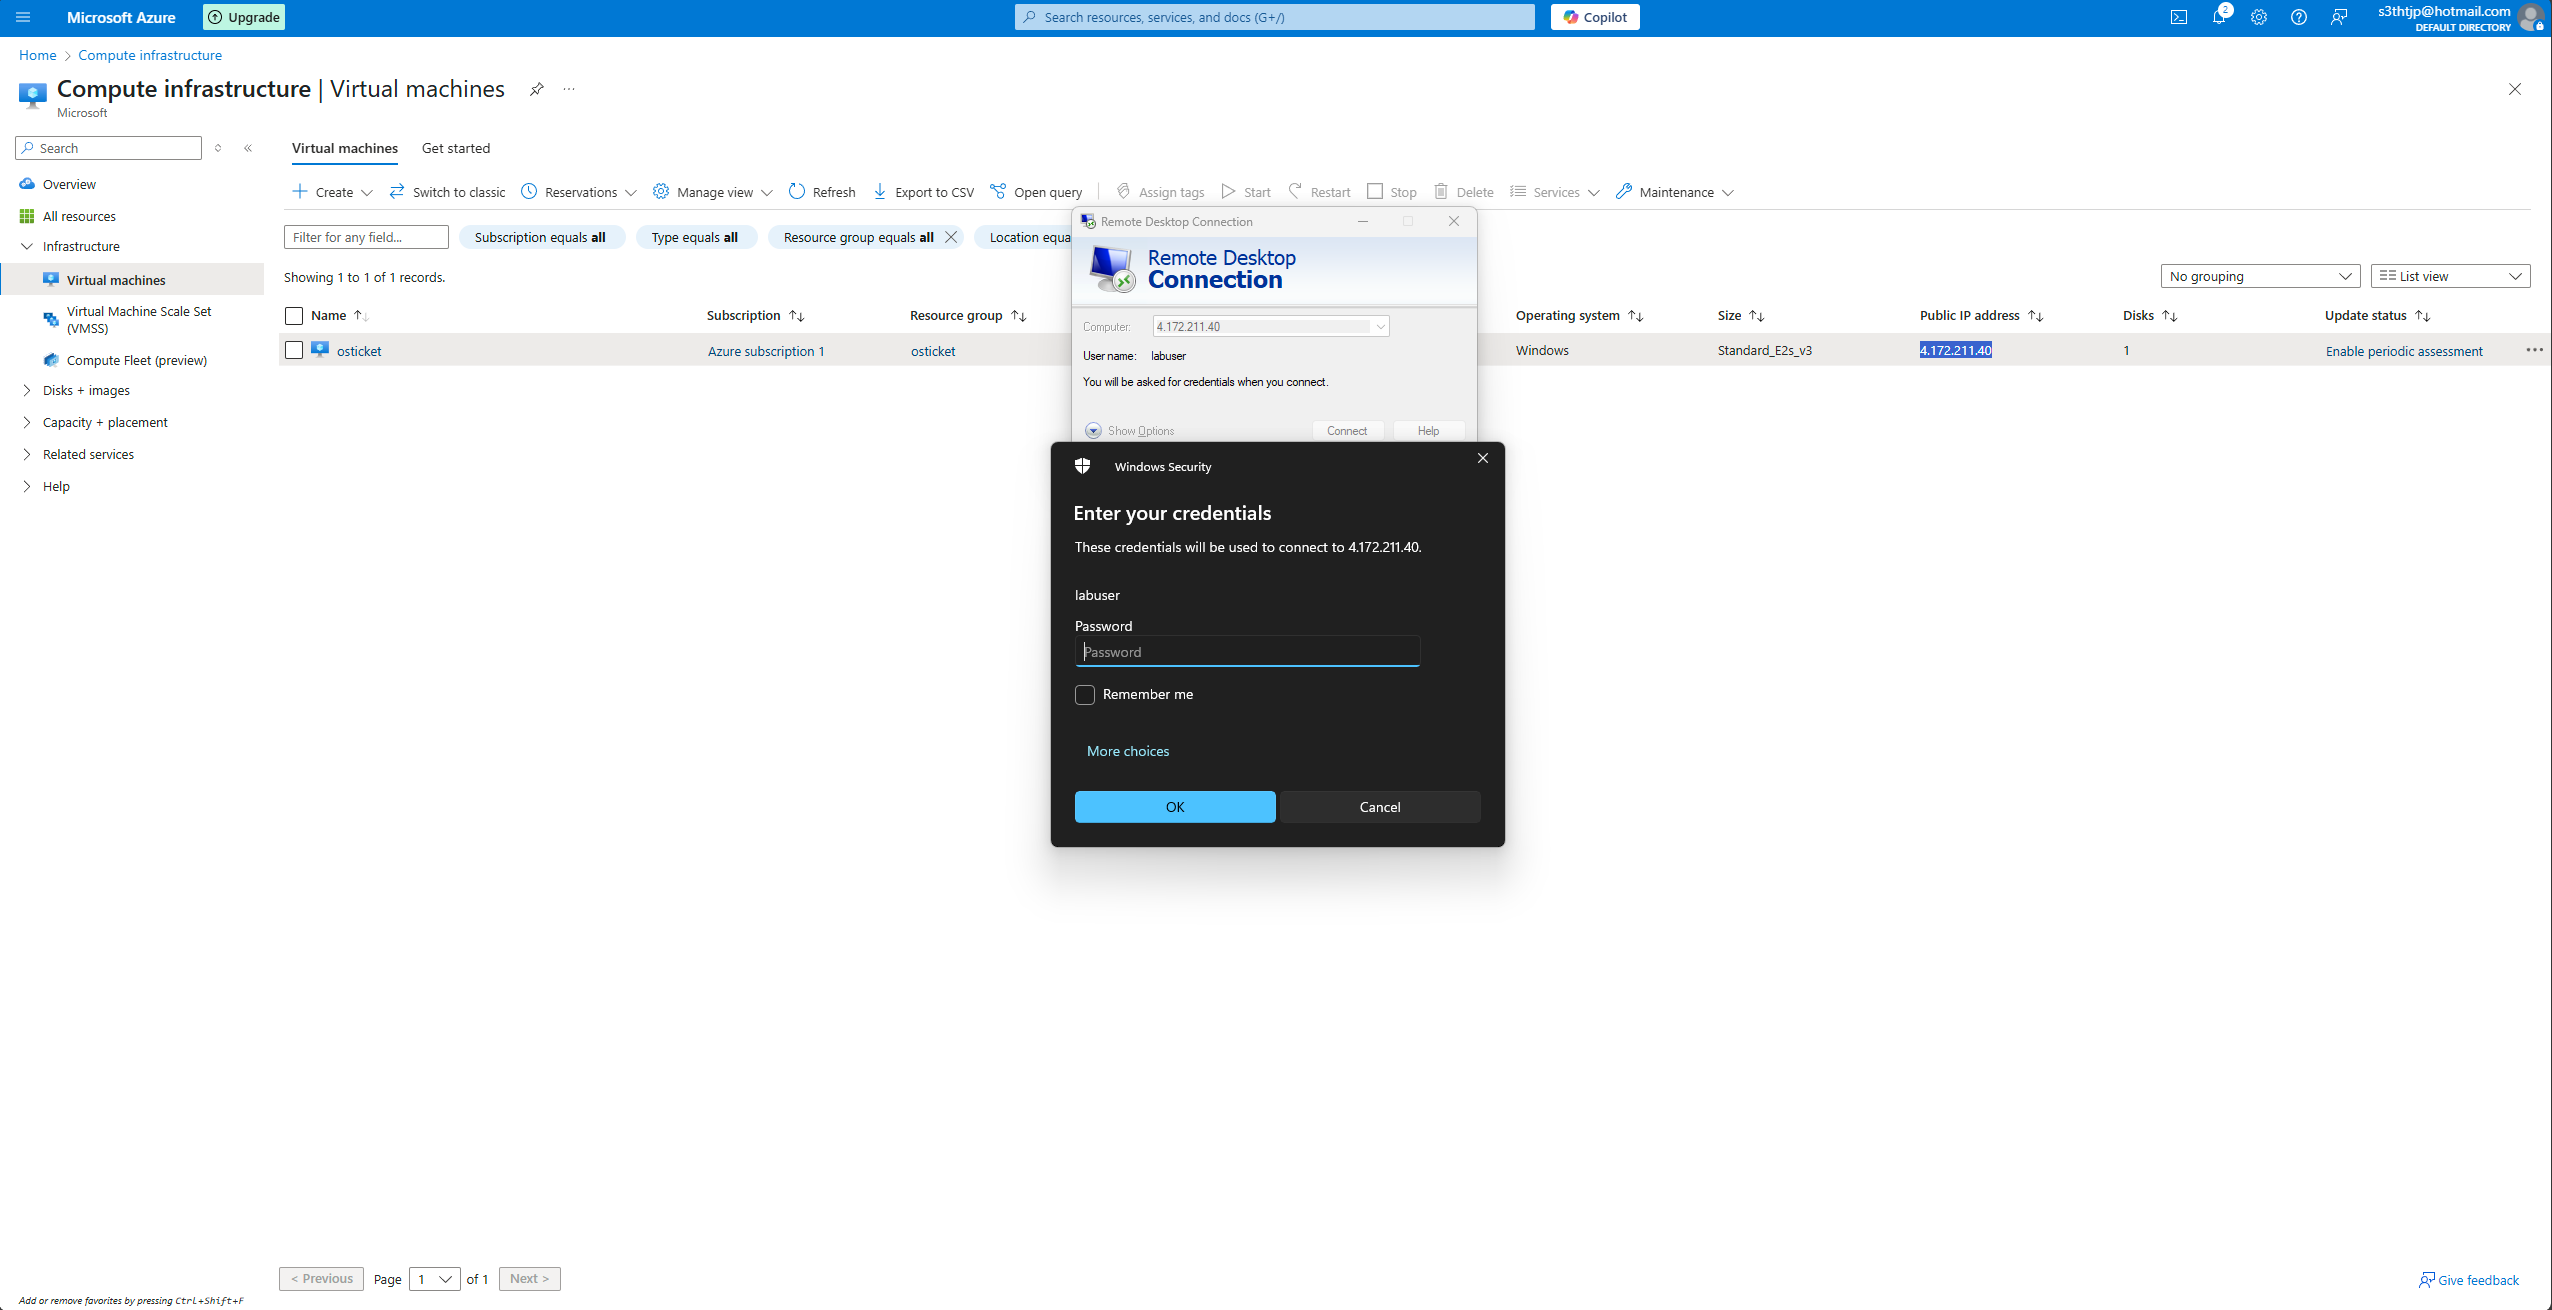The height and width of the screenshot is (1310, 2552).
Task: Tick the Remember me checkbox
Action: pos(1085,694)
